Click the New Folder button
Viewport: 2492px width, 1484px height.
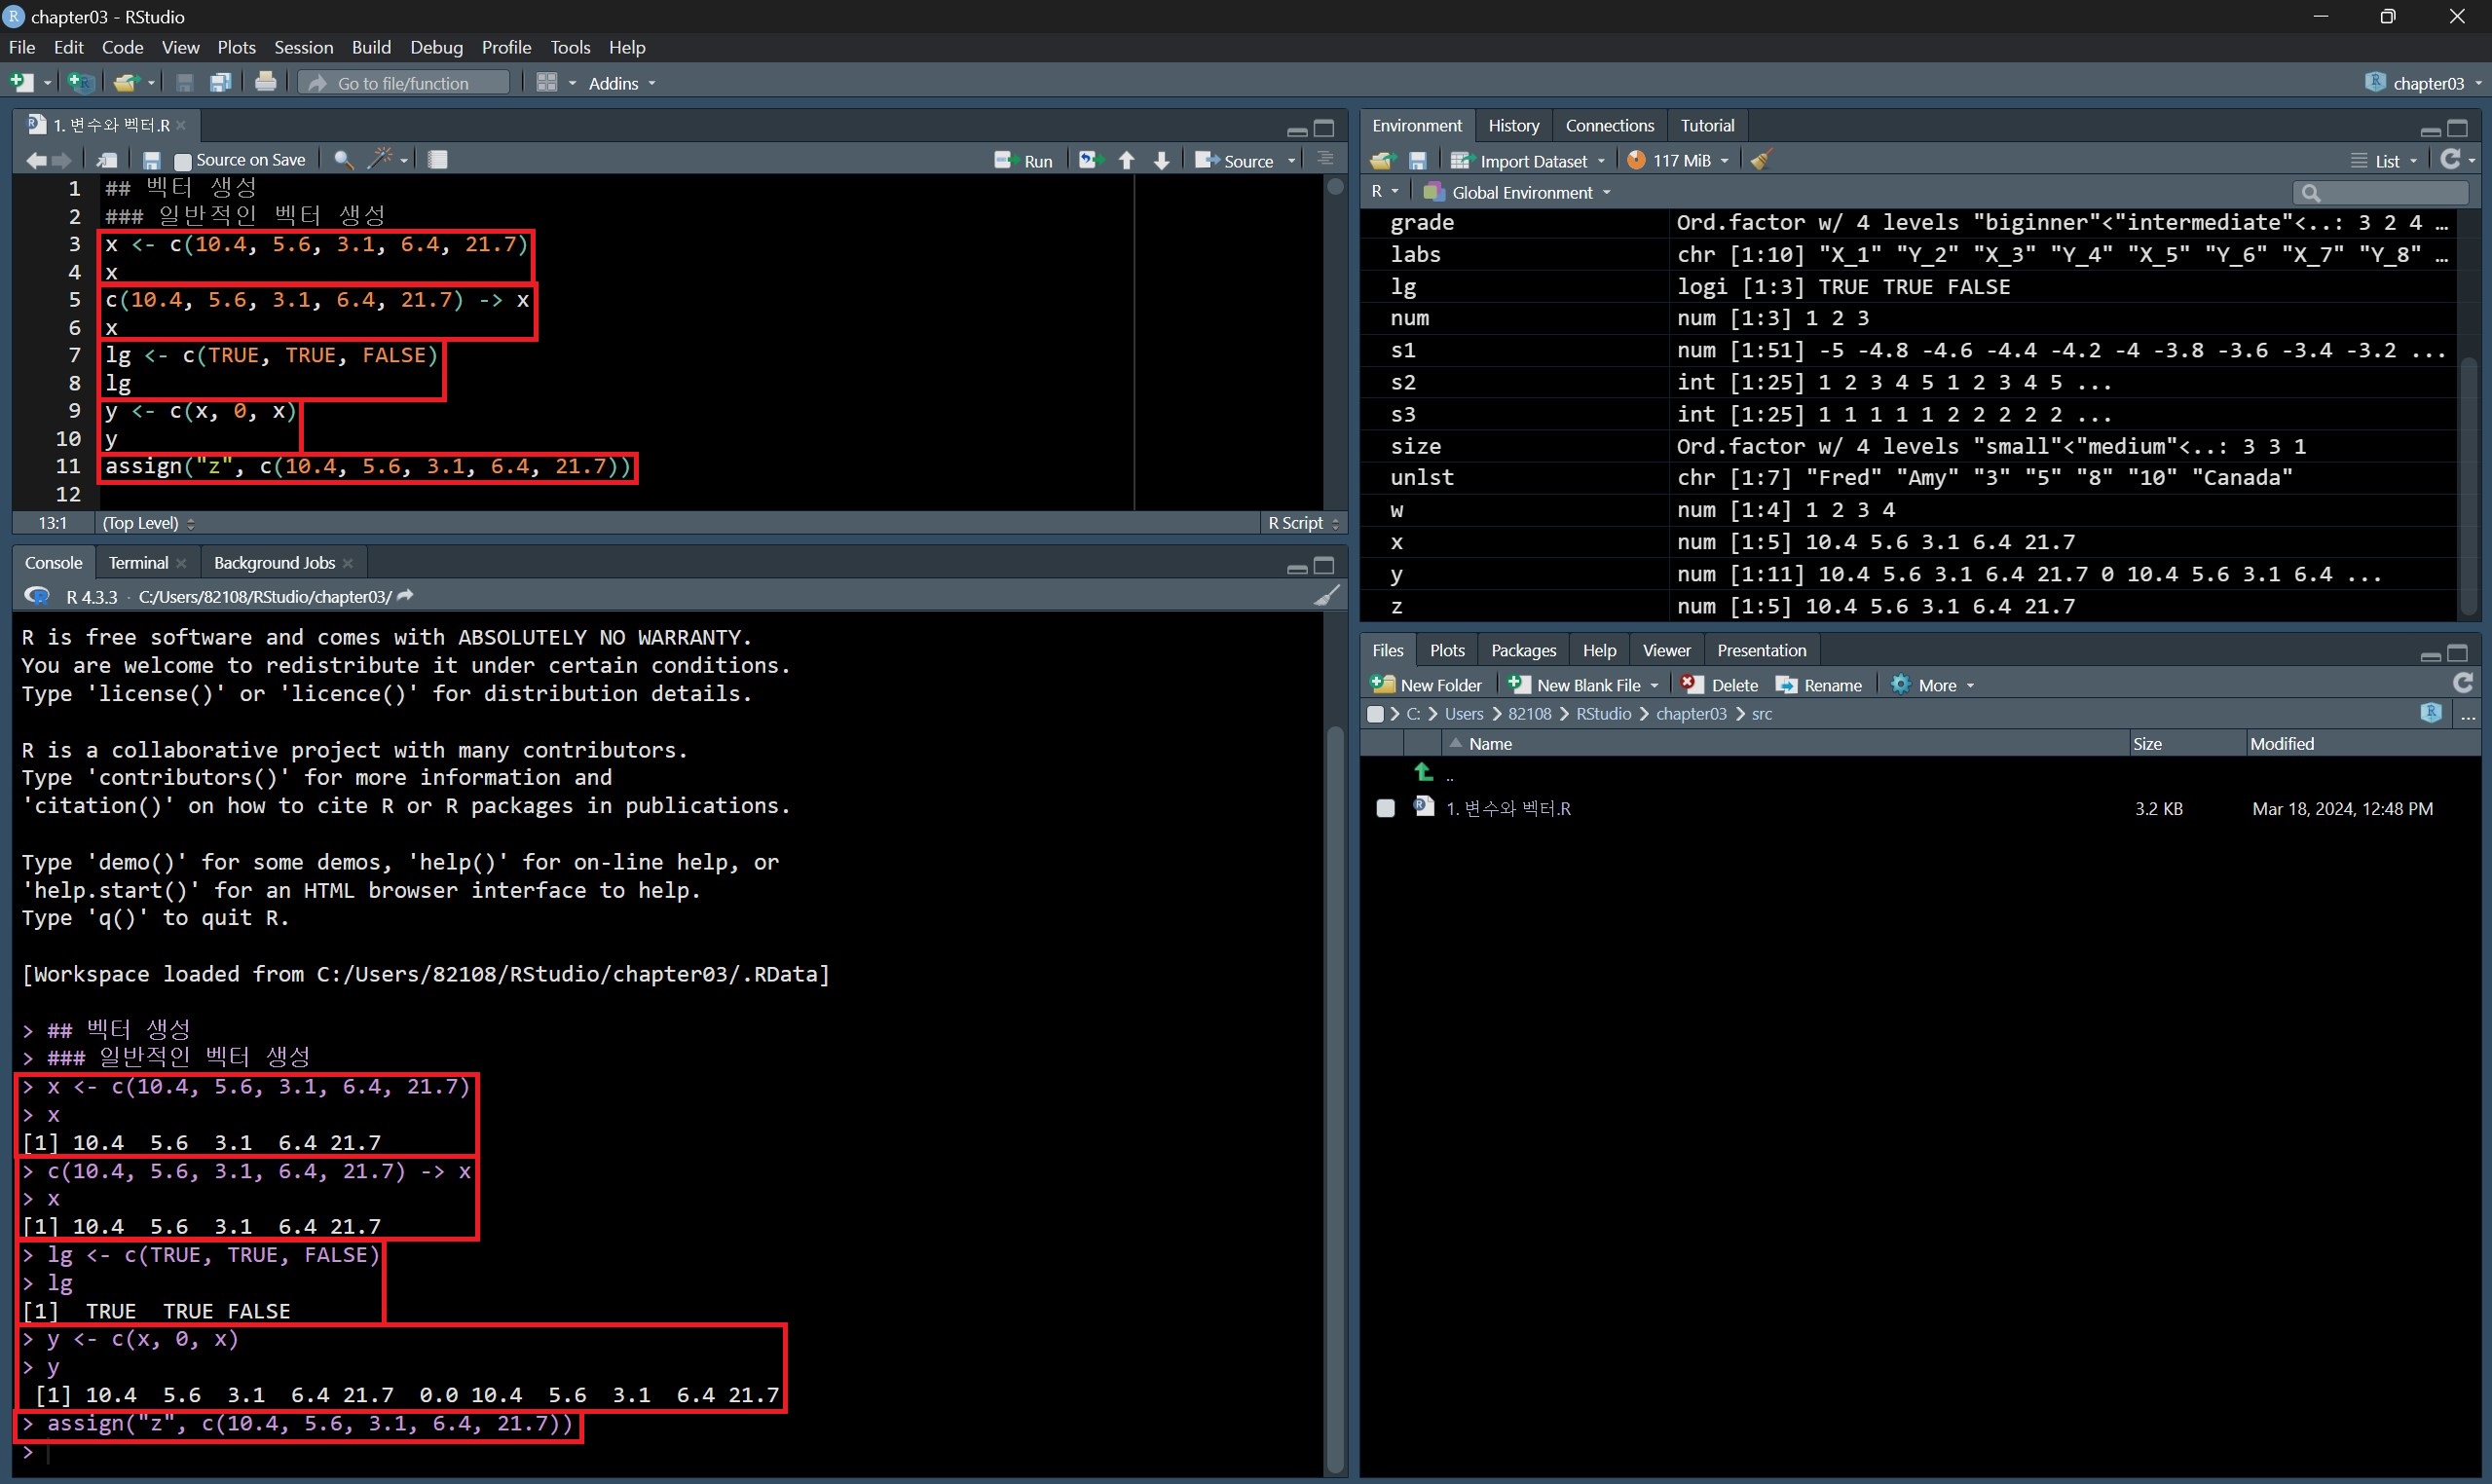(1427, 685)
